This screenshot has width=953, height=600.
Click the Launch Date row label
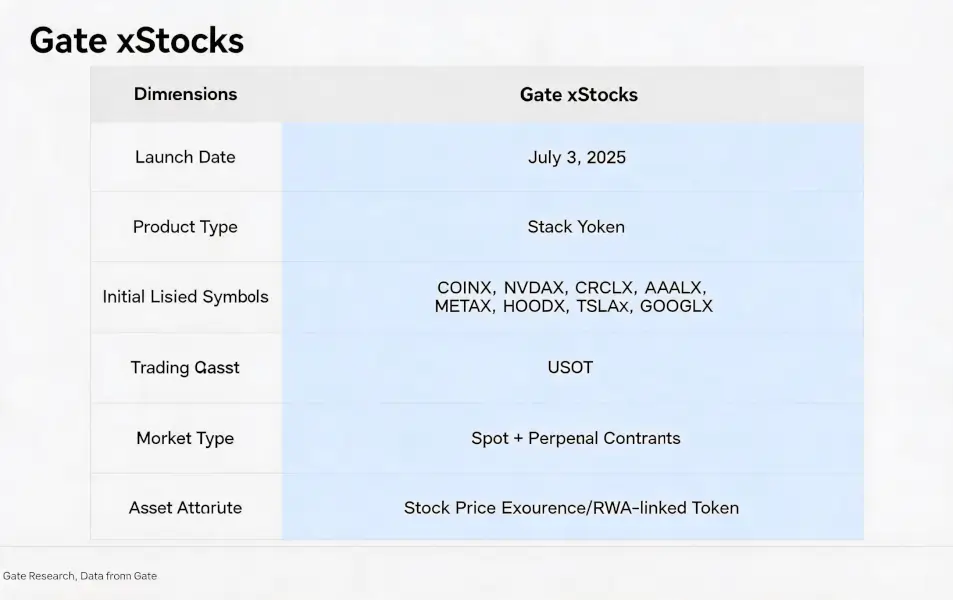(185, 157)
